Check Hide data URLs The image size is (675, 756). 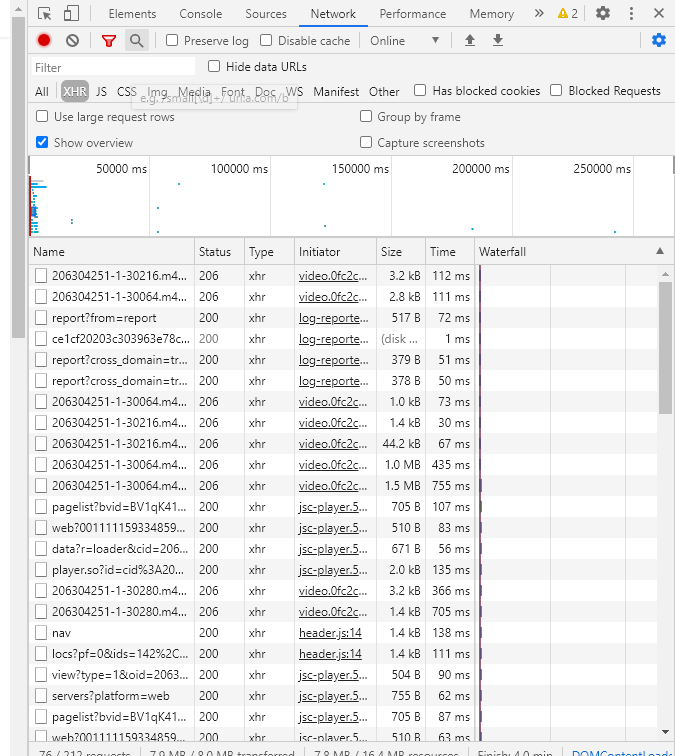214,66
